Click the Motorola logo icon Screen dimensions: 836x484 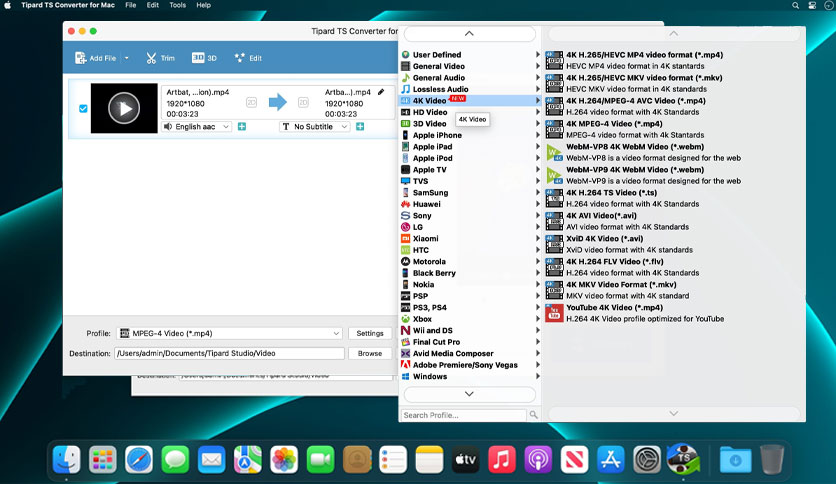coord(405,261)
